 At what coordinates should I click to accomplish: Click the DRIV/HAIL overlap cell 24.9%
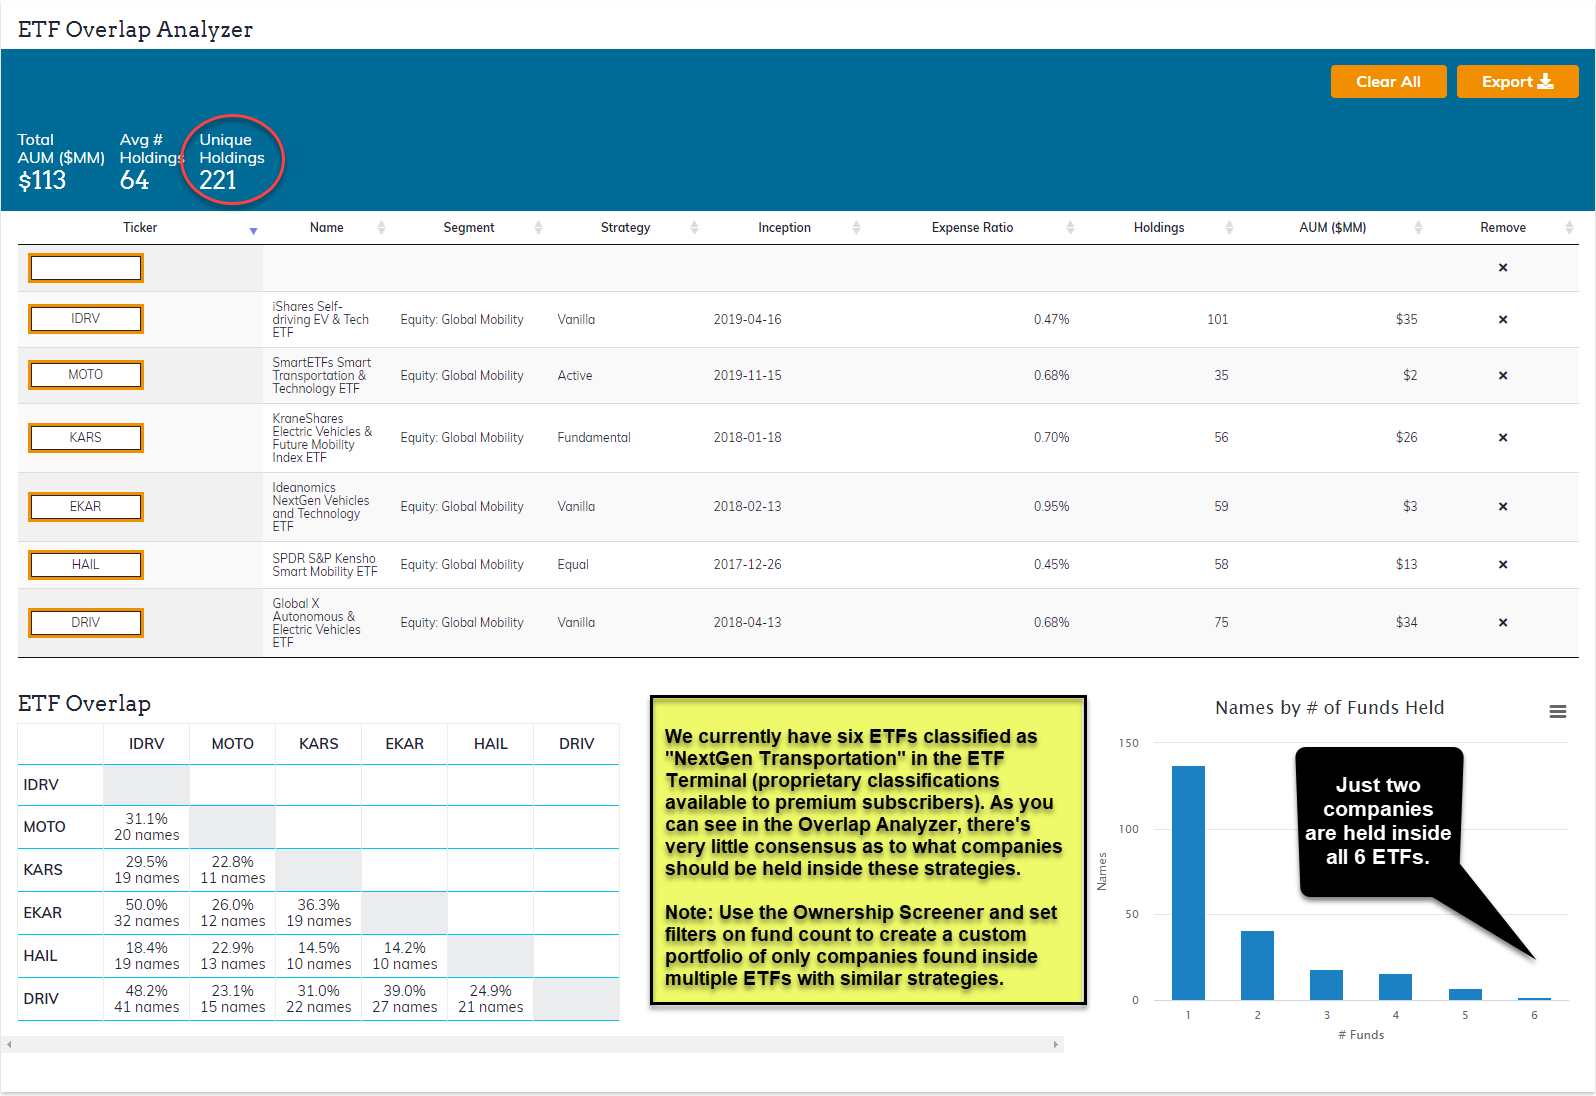pos(491,999)
